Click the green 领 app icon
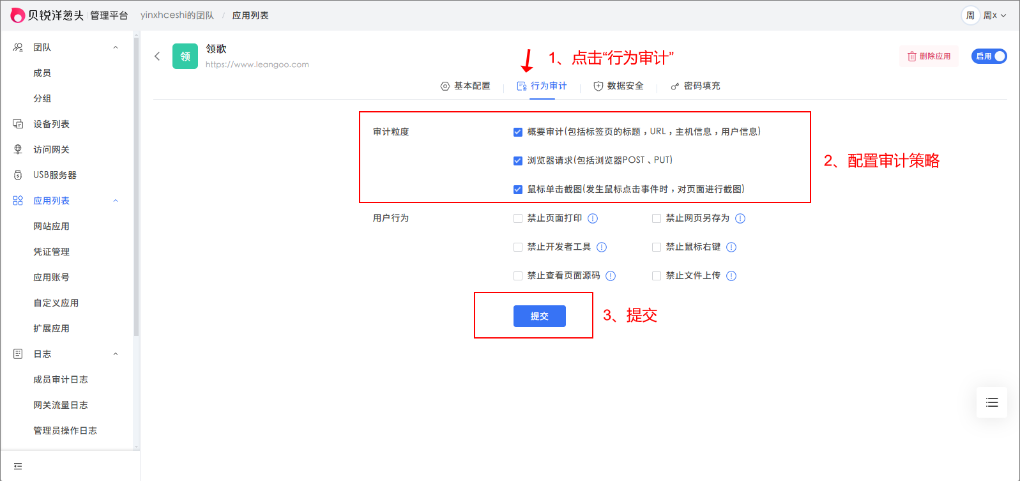Image resolution: width=1020 pixels, height=481 pixels. pyautogui.click(x=185, y=56)
